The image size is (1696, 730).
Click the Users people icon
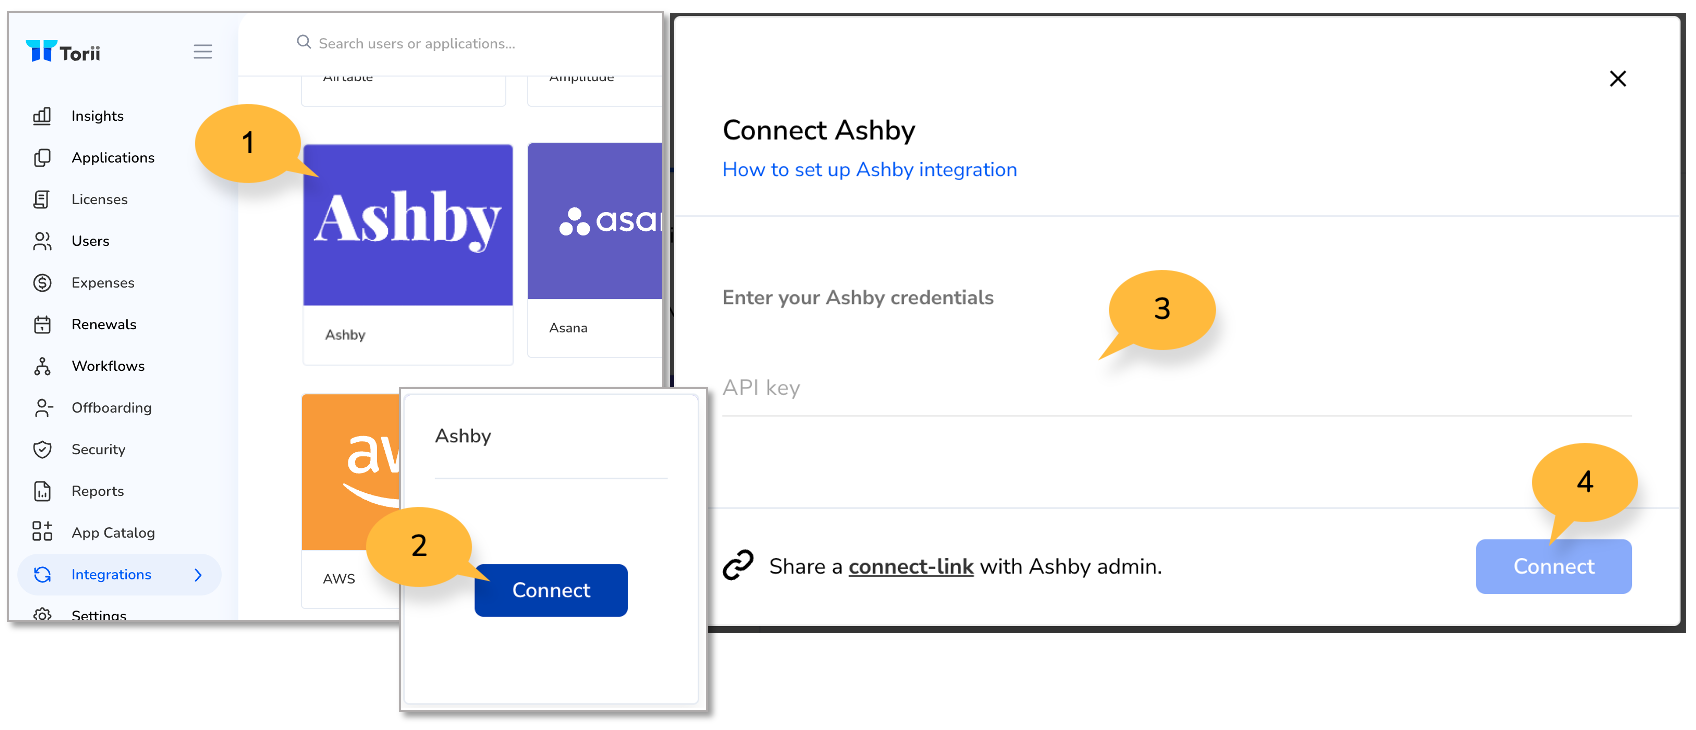[42, 241]
